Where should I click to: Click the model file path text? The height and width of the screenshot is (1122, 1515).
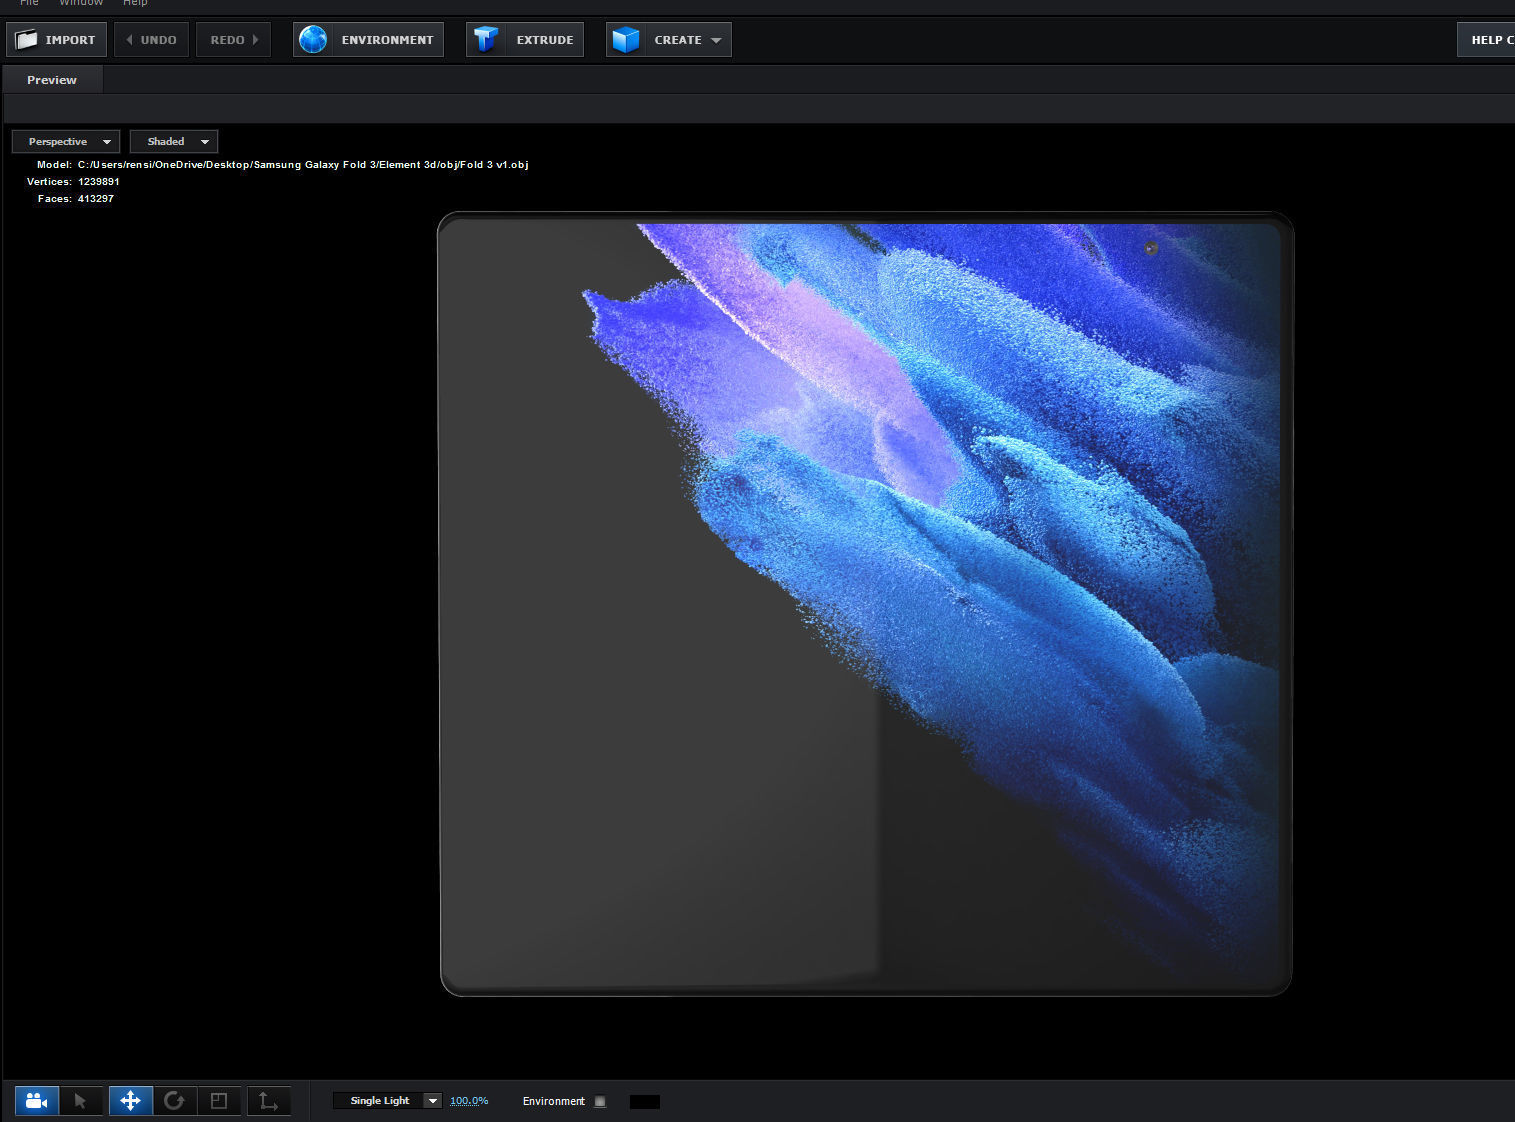pyautogui.click(x=303, y=164)
